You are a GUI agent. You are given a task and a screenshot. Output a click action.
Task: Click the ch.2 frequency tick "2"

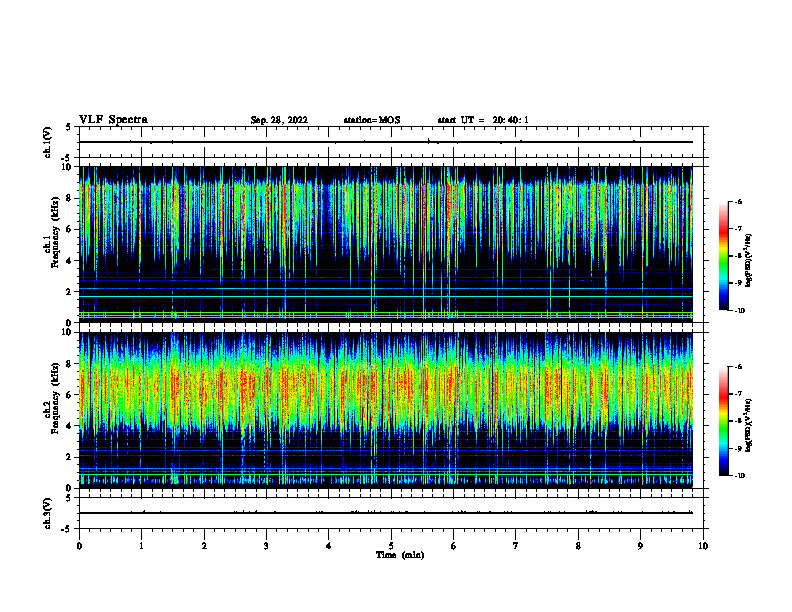[70, 457]
